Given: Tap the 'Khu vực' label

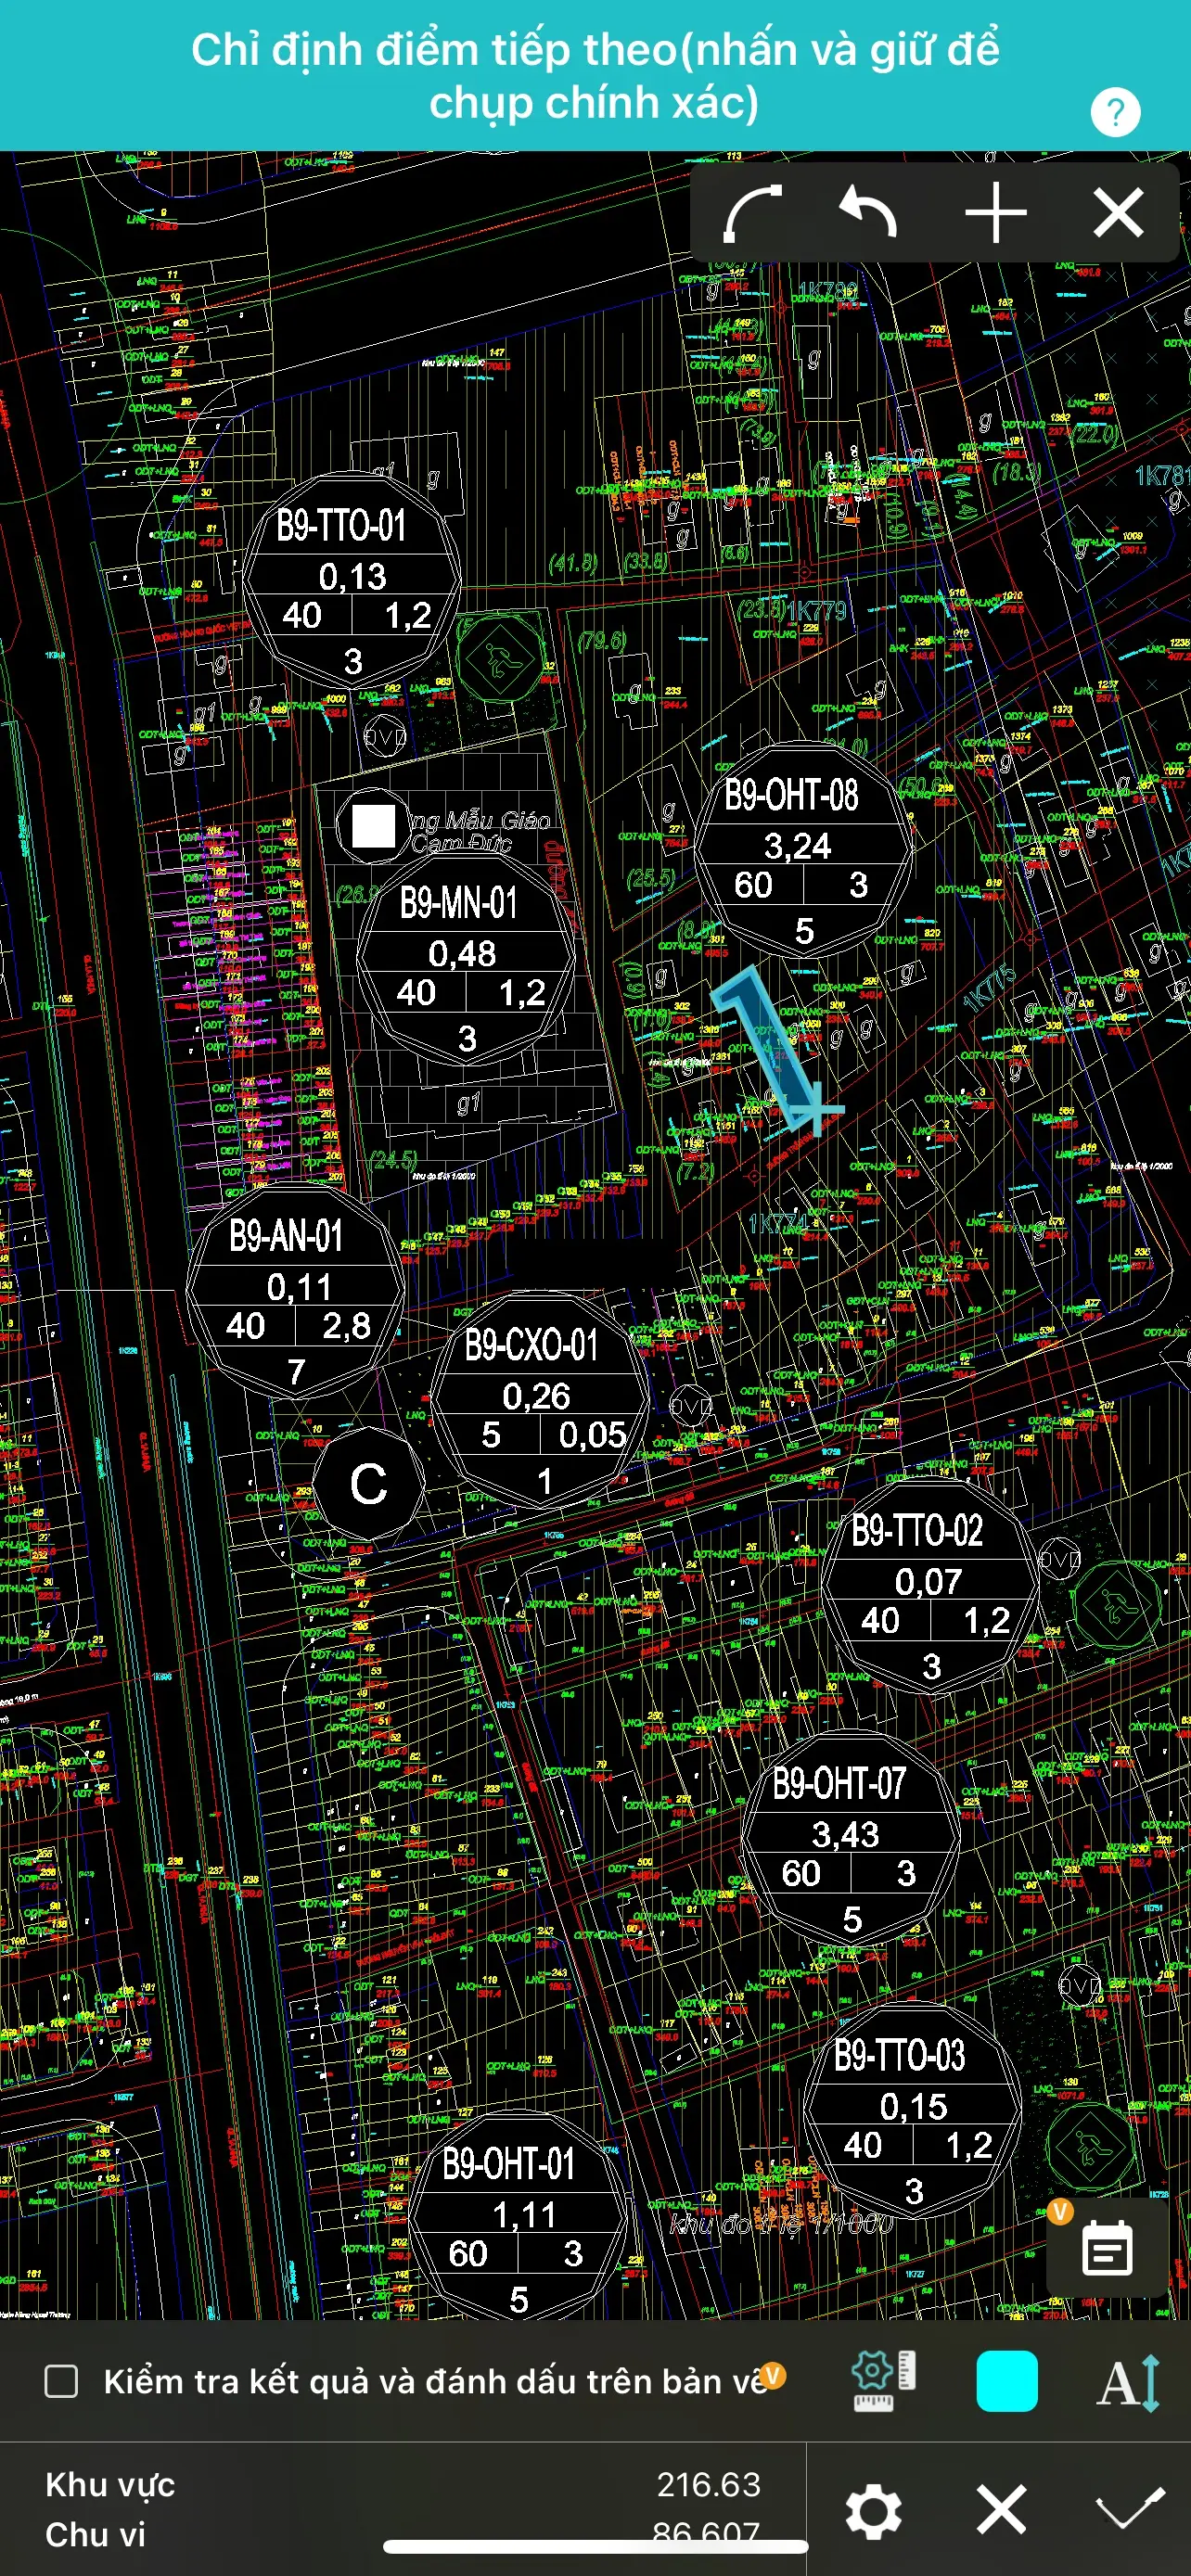Looking at the screenshot, I should [110, 2485].
